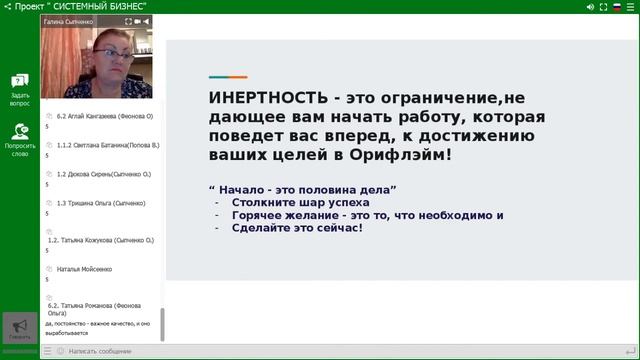Click the chat name 1.1.2 Светлана Батанина
Screen dimensions: 640x360
[x=108, y=145]
